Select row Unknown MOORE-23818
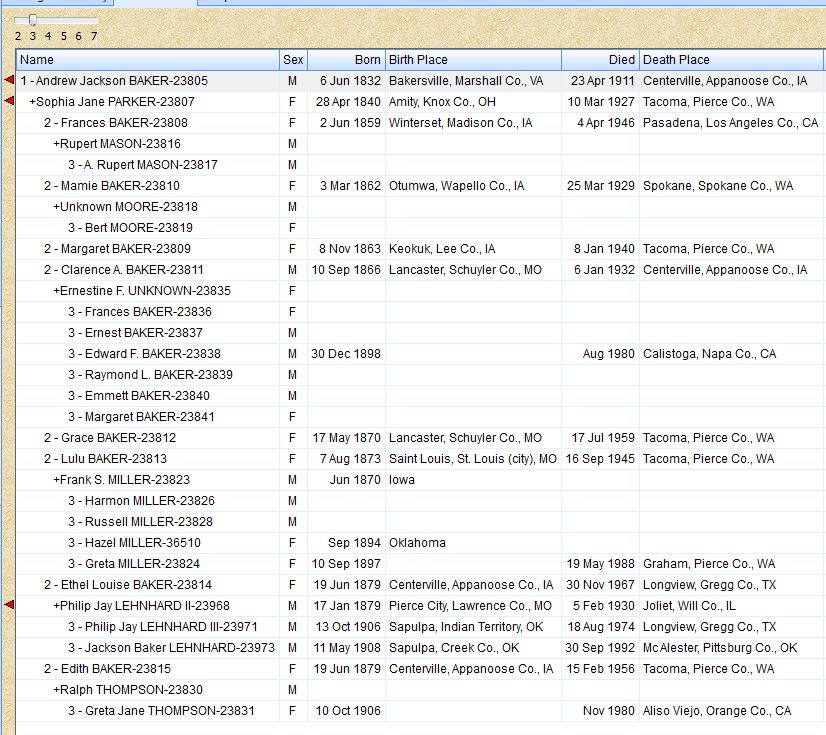The height and width of the screenshot is (735, 826). 420,207
